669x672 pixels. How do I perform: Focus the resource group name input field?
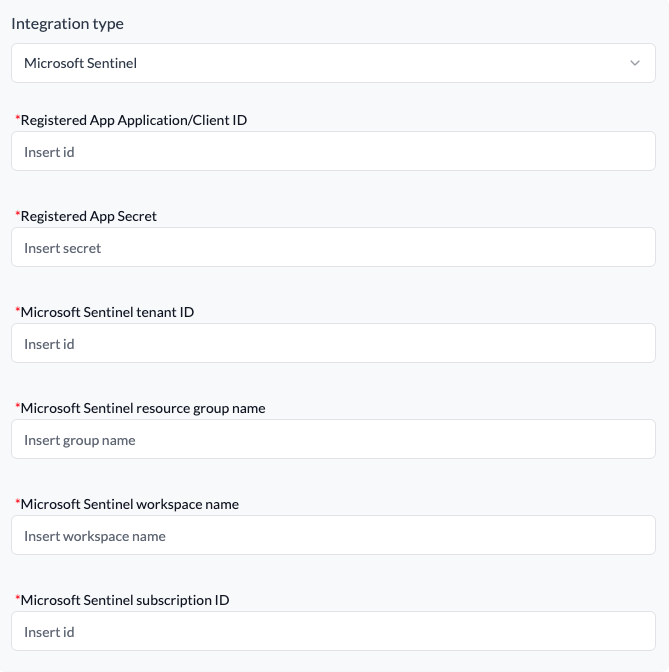pyautogui.click(x=333, y=439)
